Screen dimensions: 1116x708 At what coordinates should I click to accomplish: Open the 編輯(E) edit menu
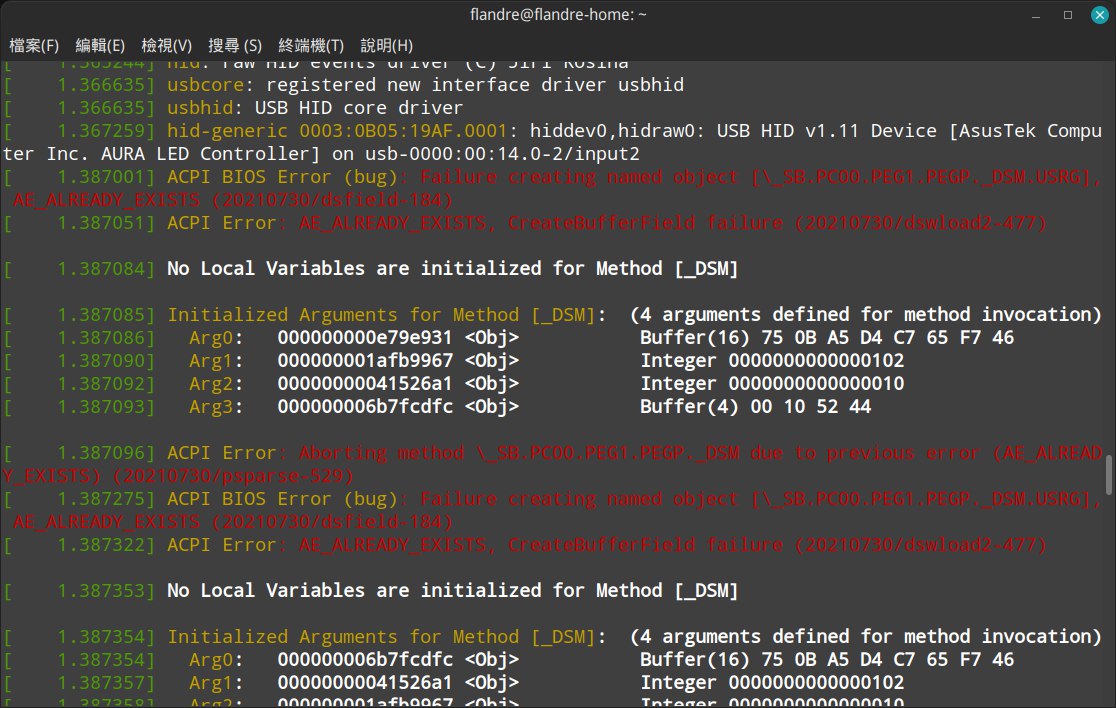point(100,46)
